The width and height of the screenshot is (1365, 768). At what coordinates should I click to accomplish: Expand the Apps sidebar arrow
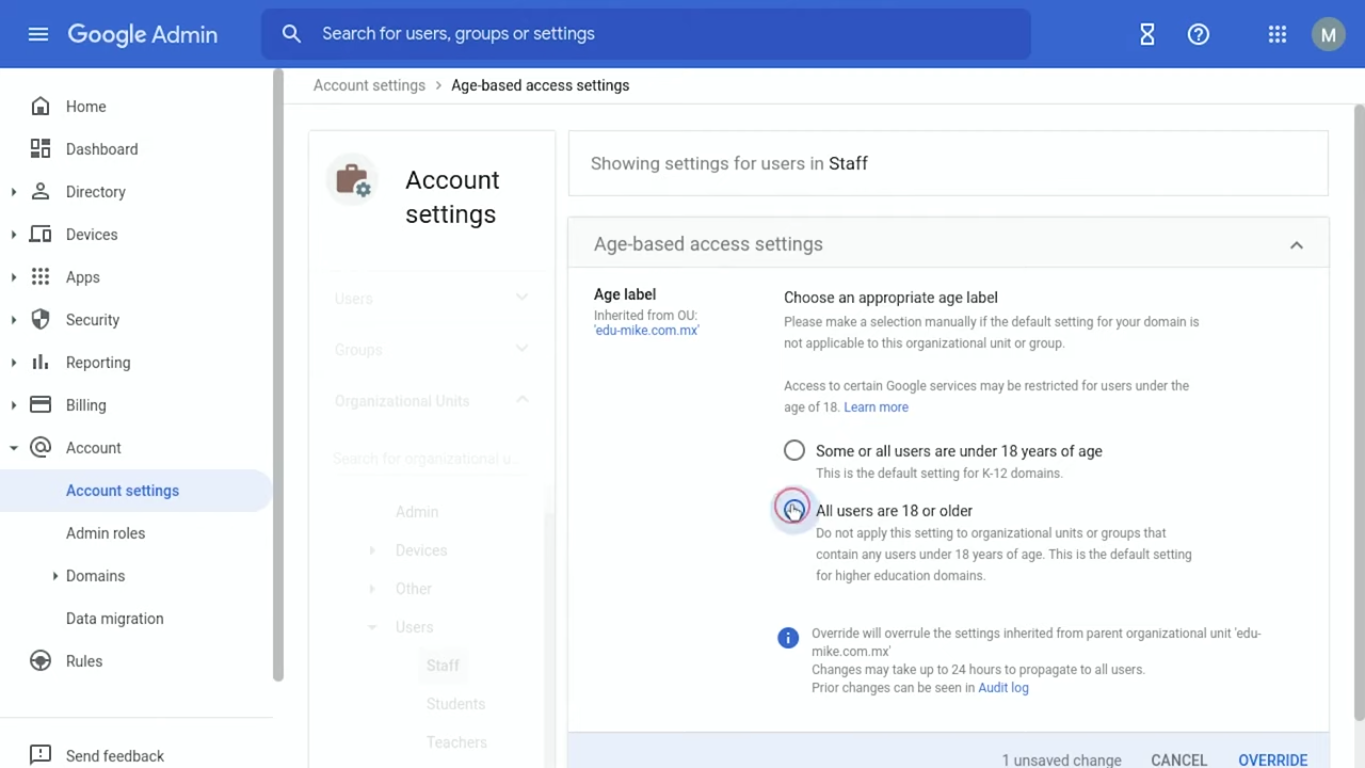tap(13, 277)
